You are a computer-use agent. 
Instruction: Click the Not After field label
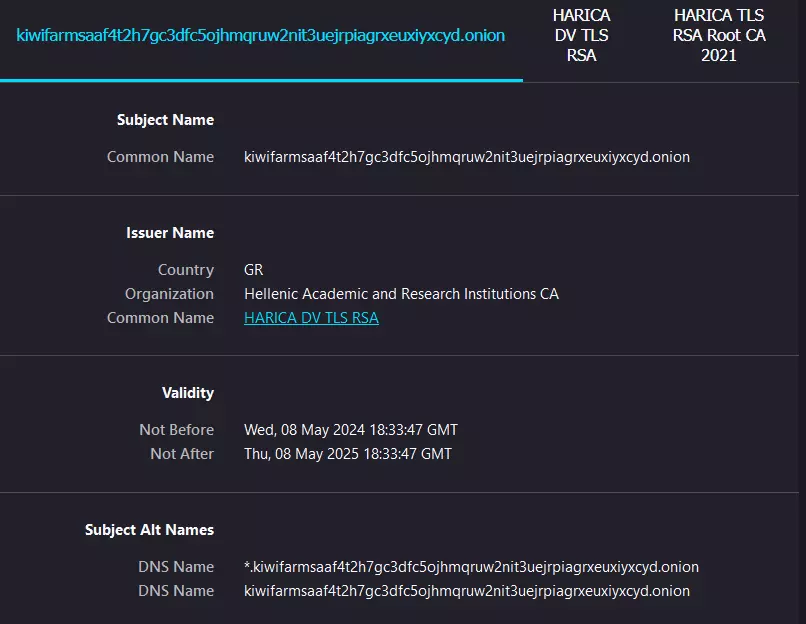coord(182,453)
